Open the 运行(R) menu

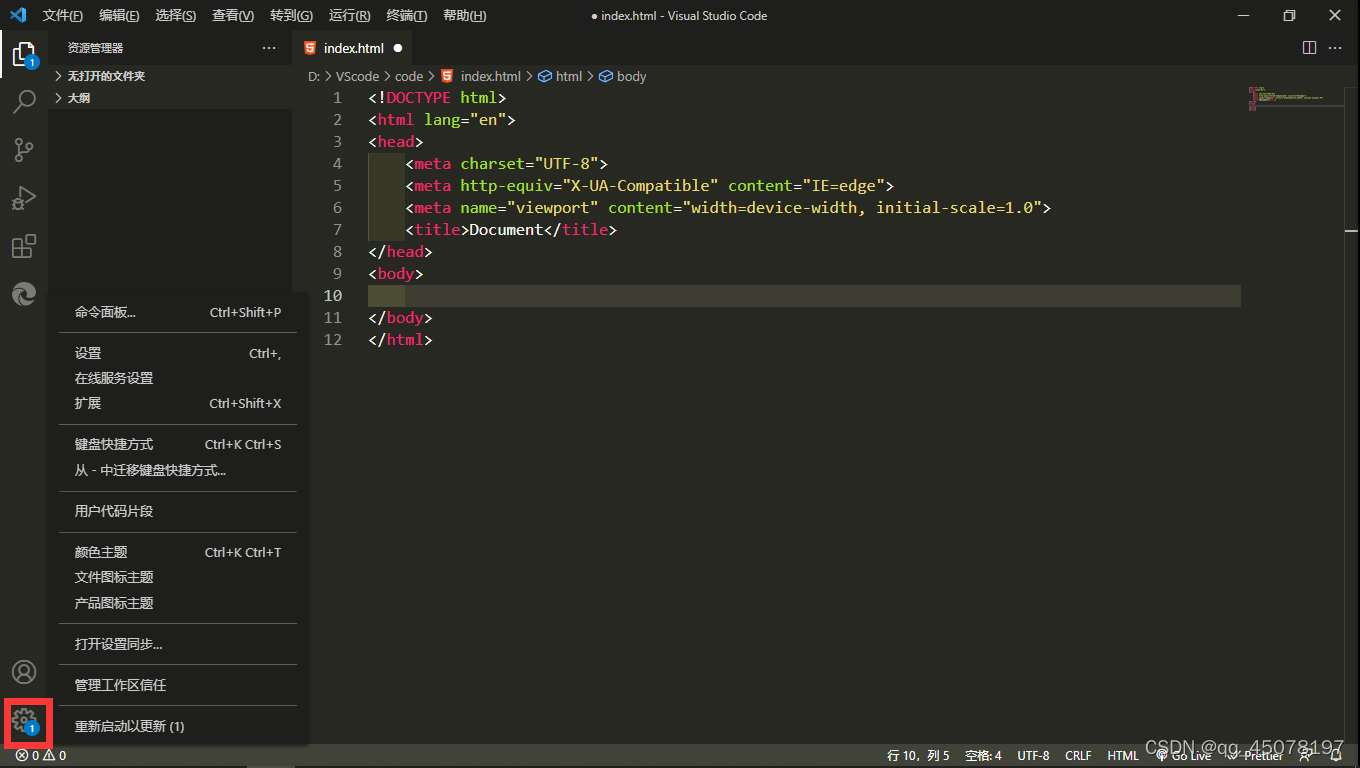coord(349,15)
